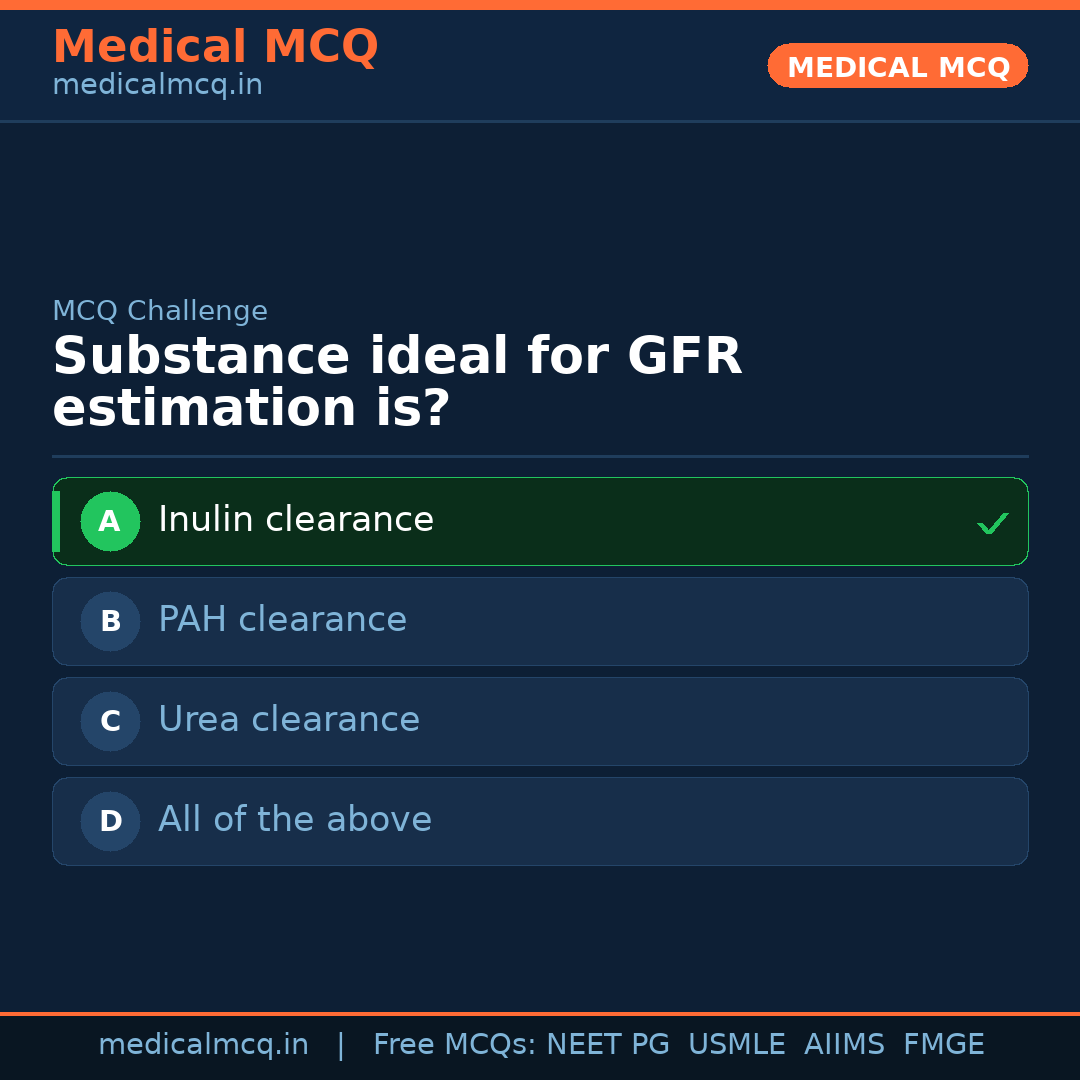Click the MCQ Challenge label
Screen dimensions: 1080x1080
click(x=160, y=311)
